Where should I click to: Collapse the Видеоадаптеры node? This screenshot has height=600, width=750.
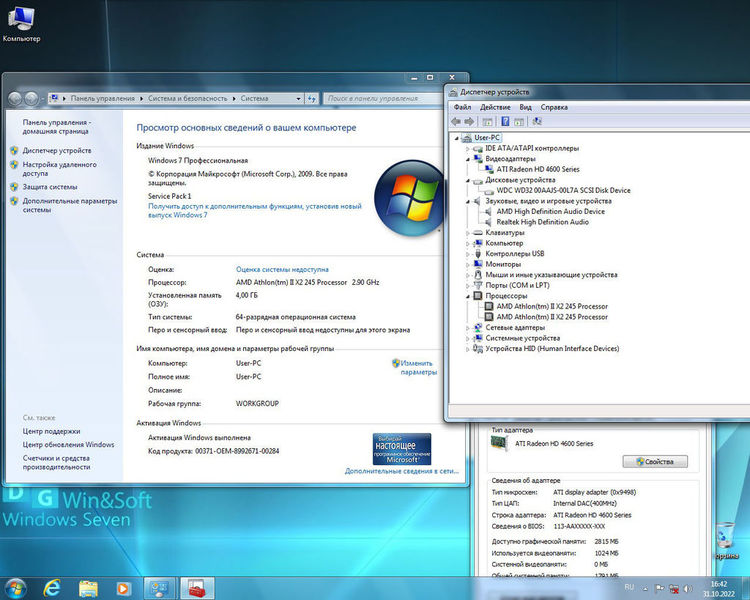click(468, 159)
